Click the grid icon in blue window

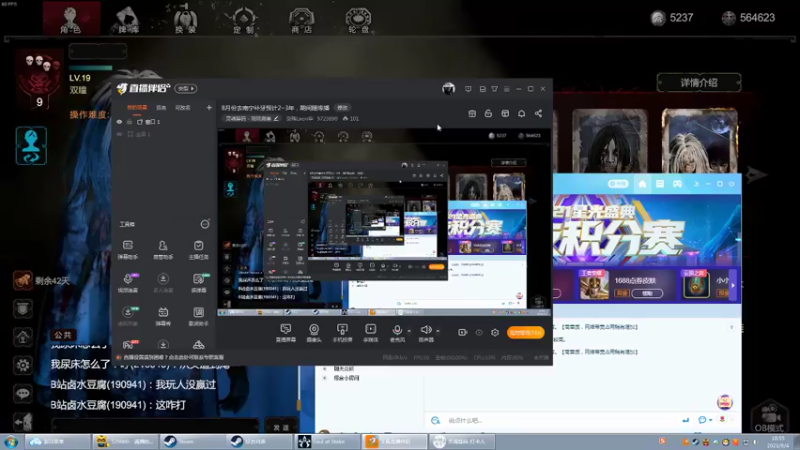click(x=660, y=184)
